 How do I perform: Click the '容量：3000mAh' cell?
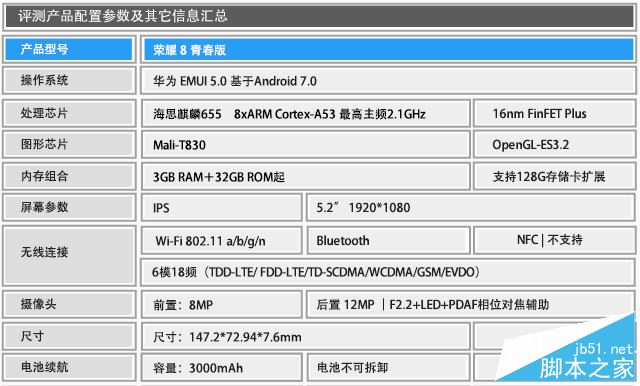pyautogui.click(x=222, y=367)
